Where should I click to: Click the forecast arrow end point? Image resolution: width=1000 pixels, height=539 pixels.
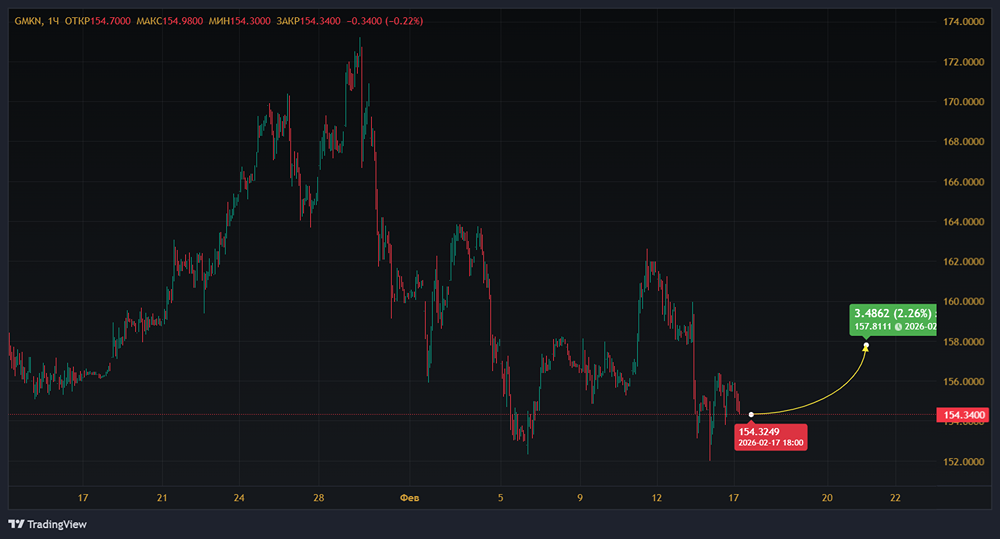pyautogui.click(x=866, y=347)
